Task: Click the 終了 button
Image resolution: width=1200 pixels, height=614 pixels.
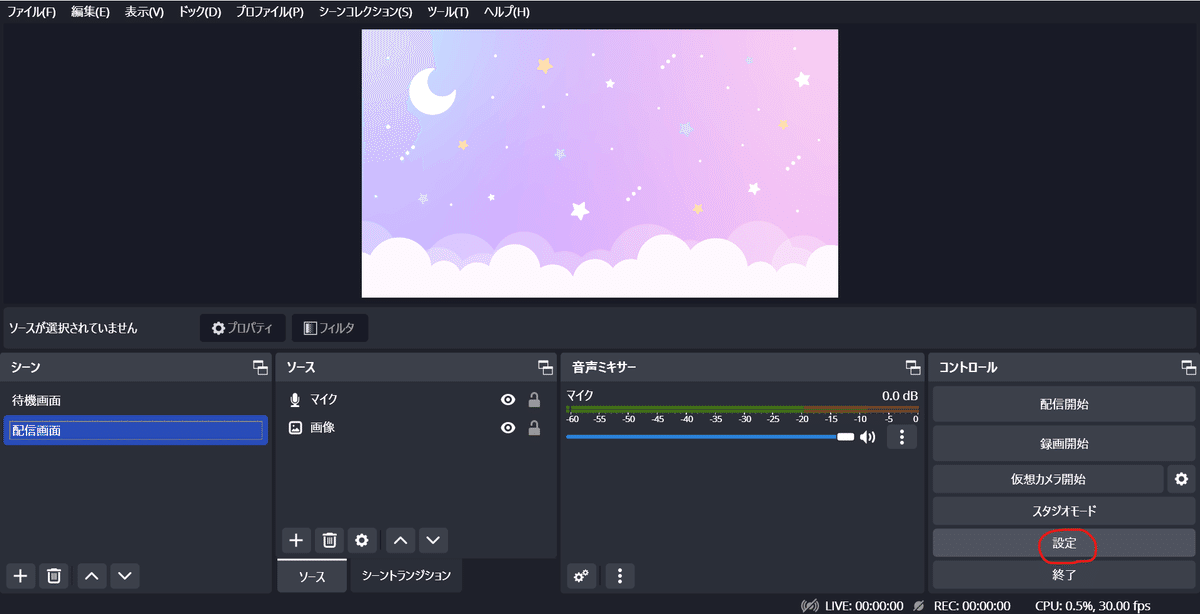Action: pos(1064,575)
